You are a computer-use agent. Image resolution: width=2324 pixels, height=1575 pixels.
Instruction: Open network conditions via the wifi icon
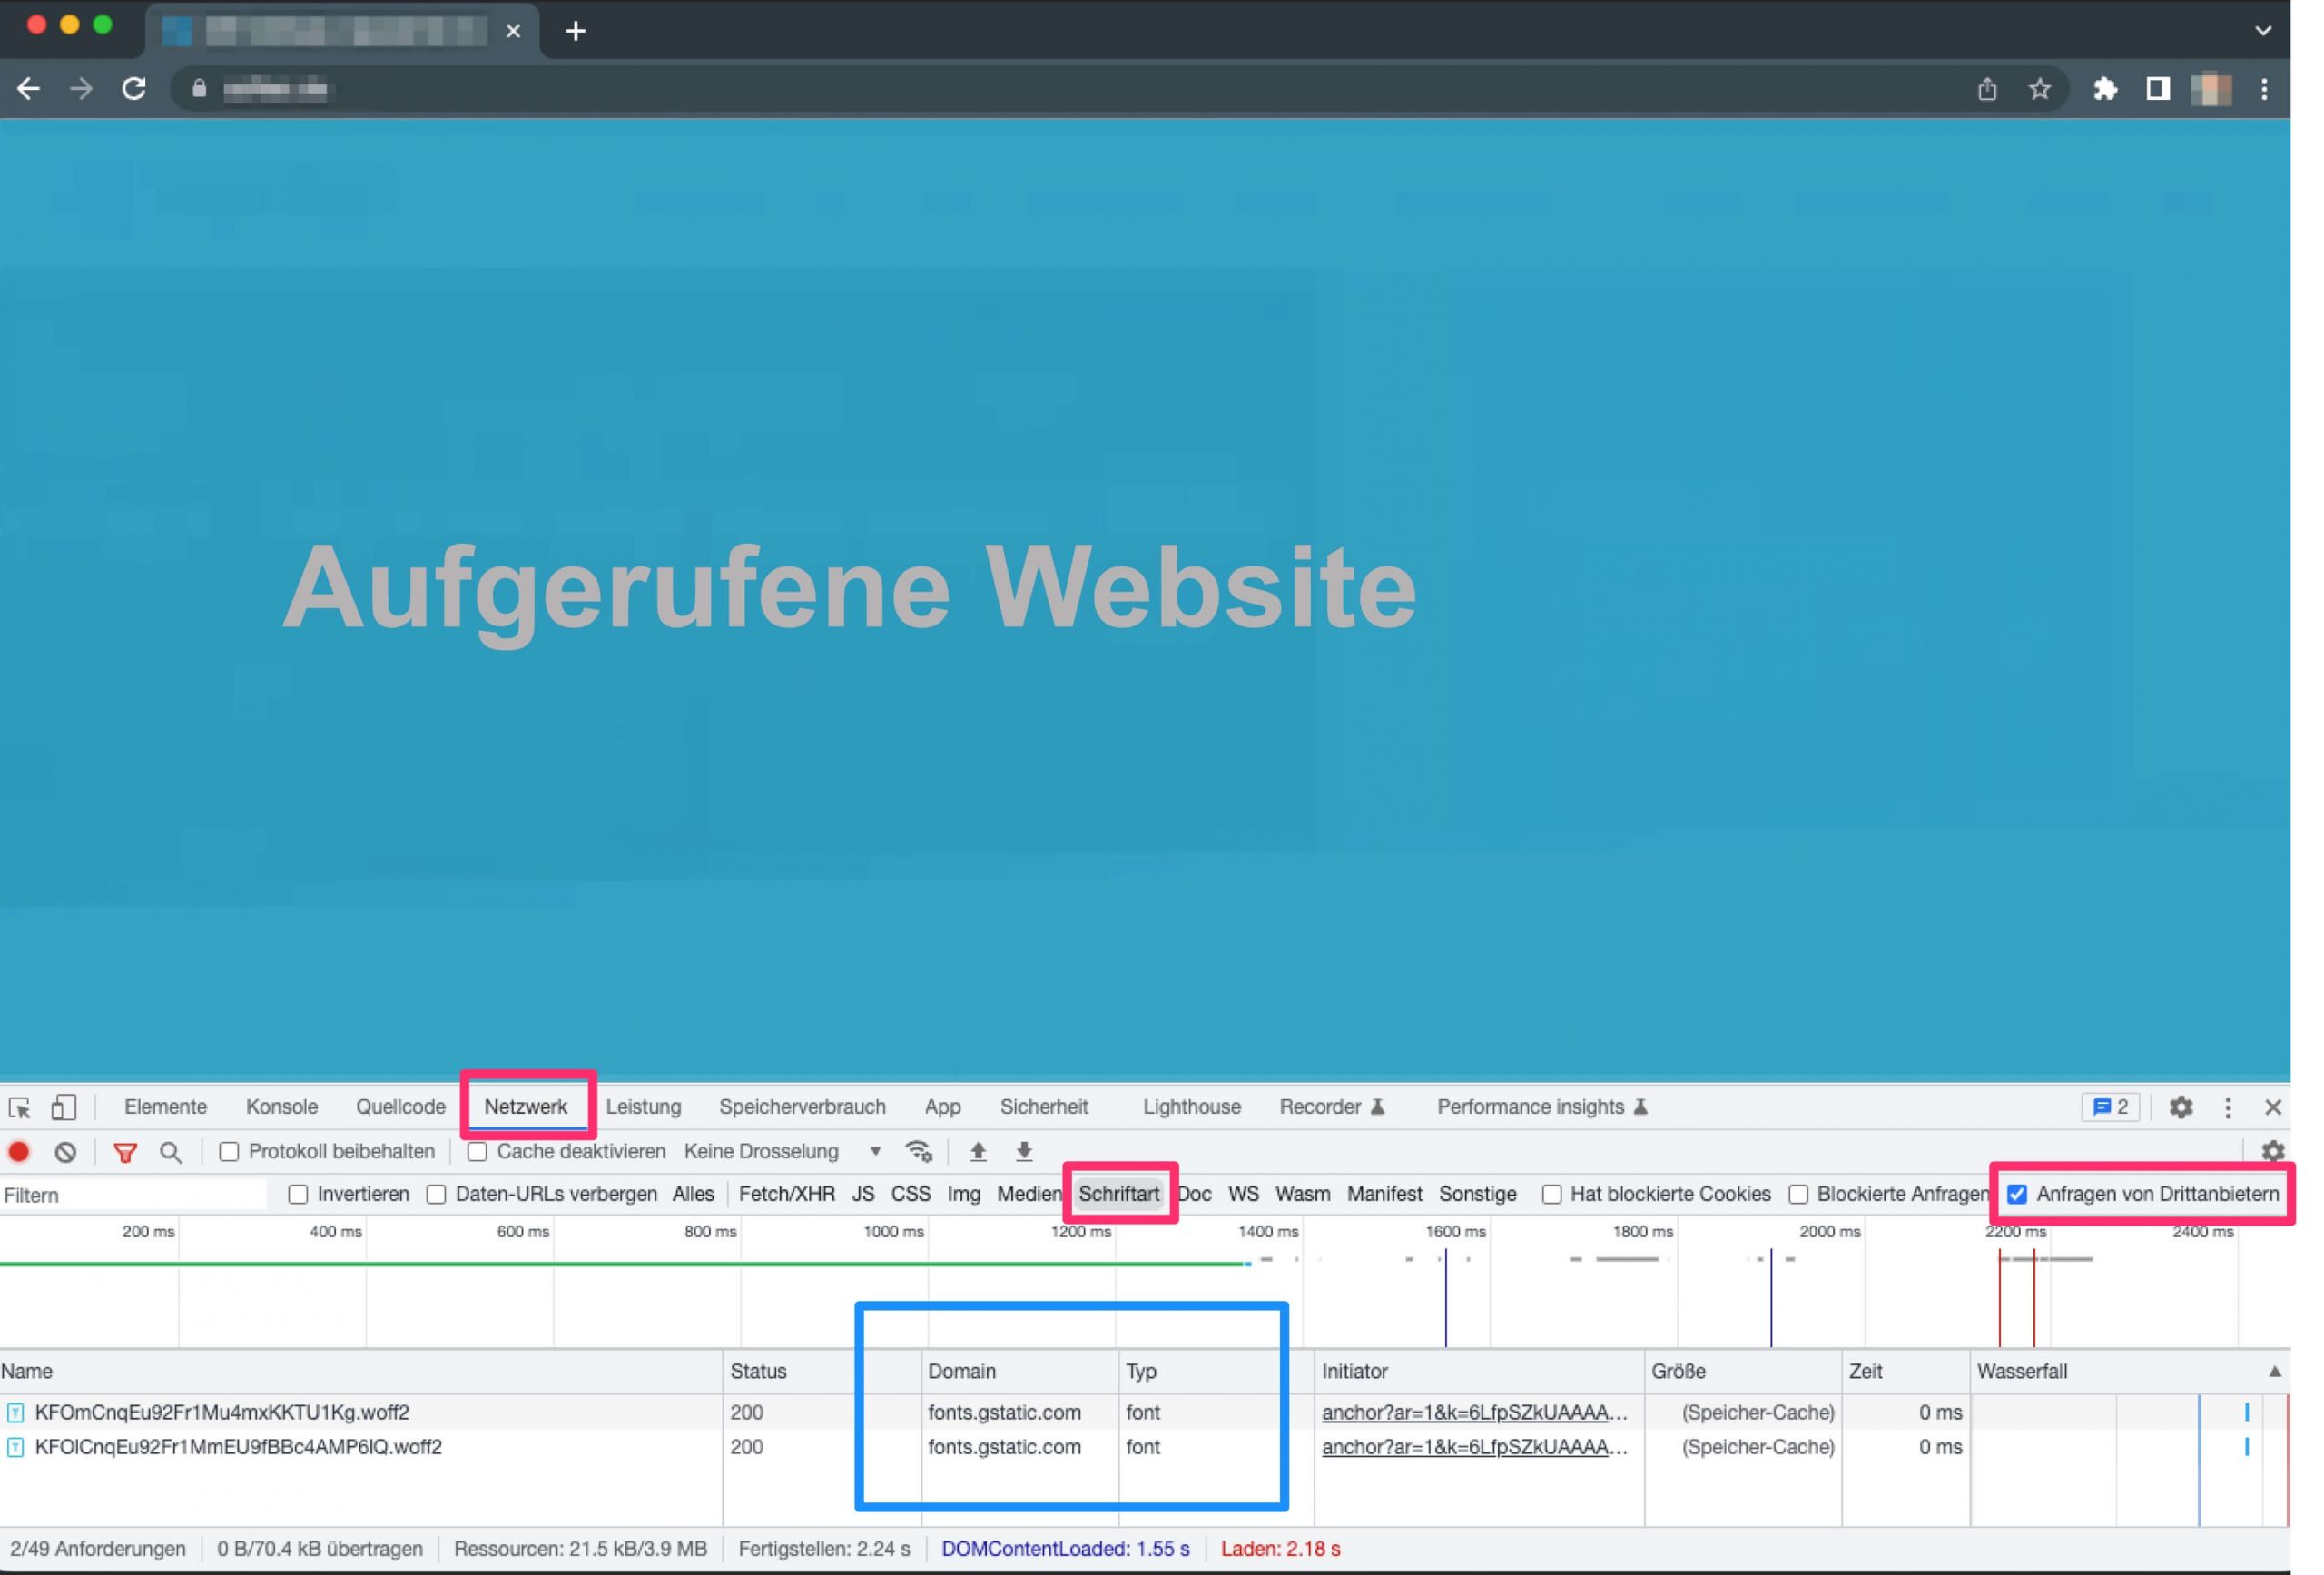[919, 1151]
